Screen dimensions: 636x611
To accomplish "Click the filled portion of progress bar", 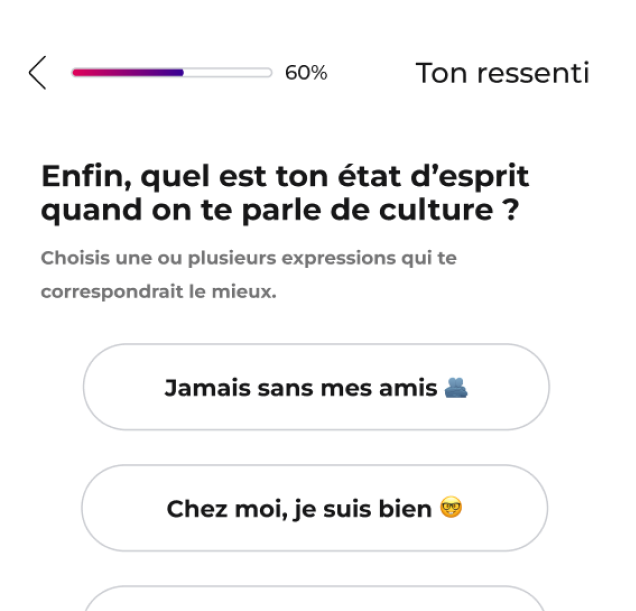I will click(x=127, y=73).
